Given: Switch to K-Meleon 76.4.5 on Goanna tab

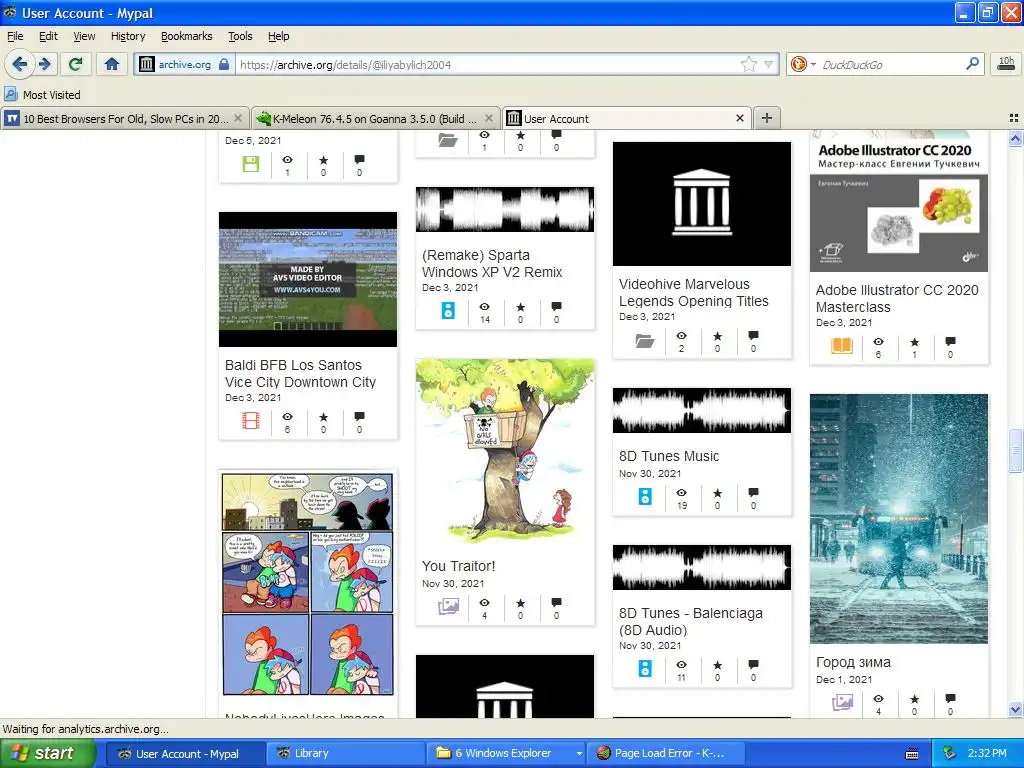Looking at the screenshot, I should click(x=376, y=118).
